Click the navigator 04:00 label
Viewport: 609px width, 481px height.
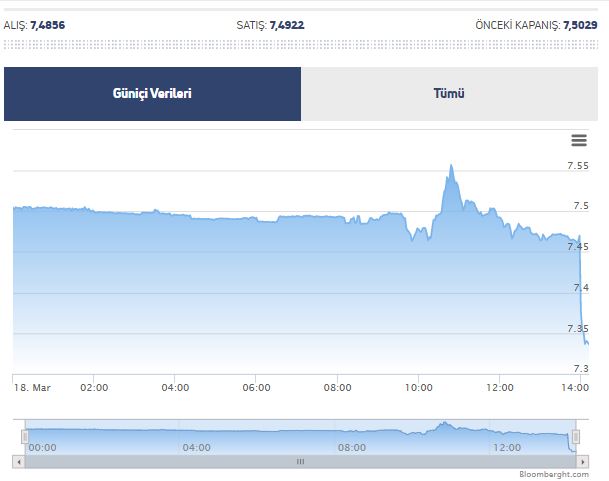[x=197, y=448]
